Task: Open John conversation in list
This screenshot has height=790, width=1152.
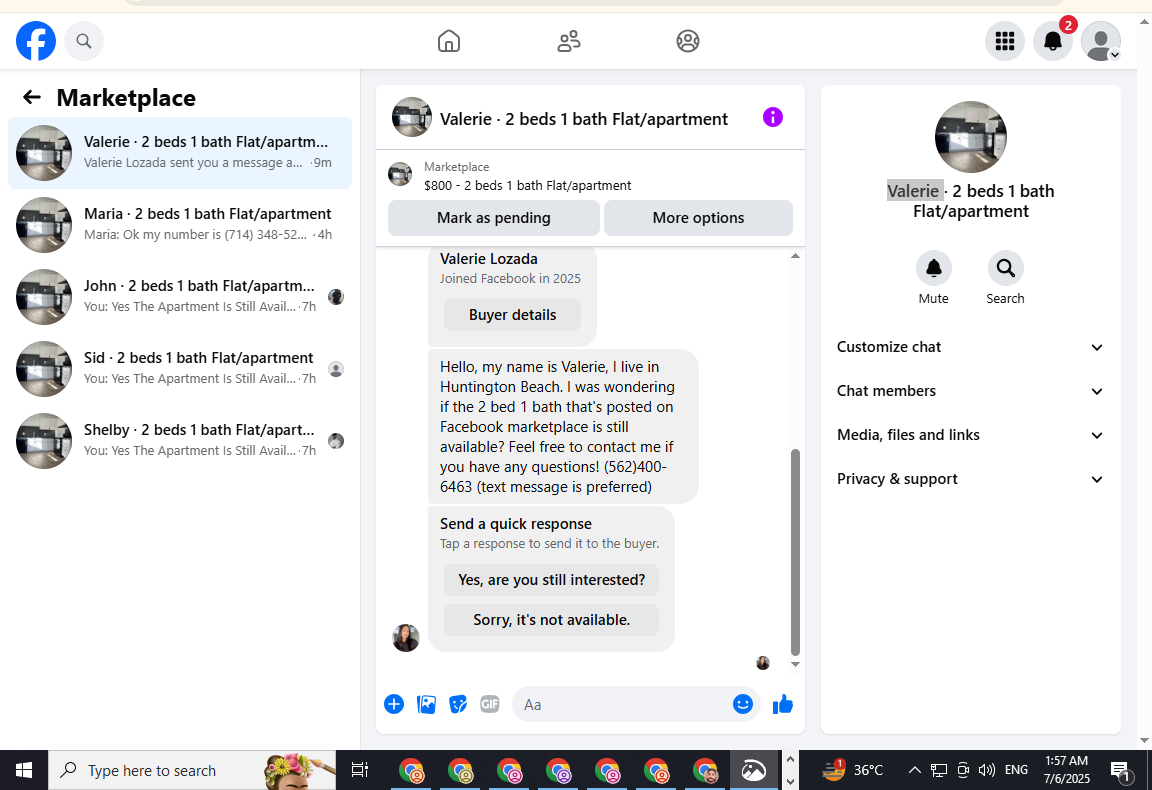Action: tap(180, 297)
